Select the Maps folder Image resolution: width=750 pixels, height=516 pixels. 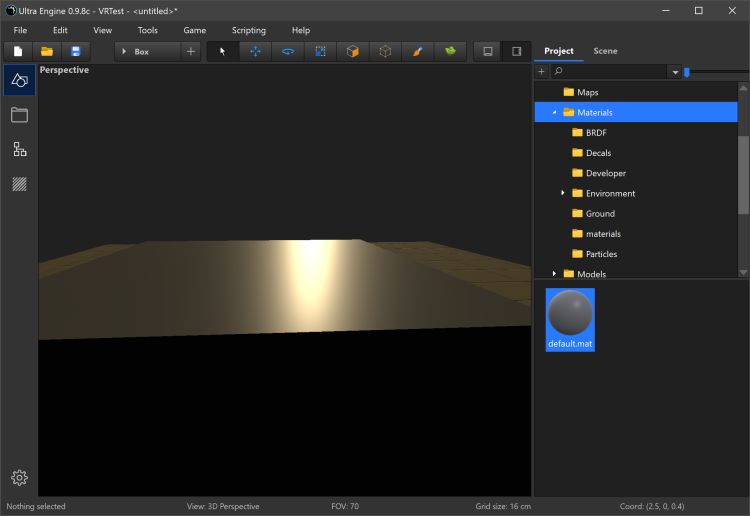tap(581, 92)
